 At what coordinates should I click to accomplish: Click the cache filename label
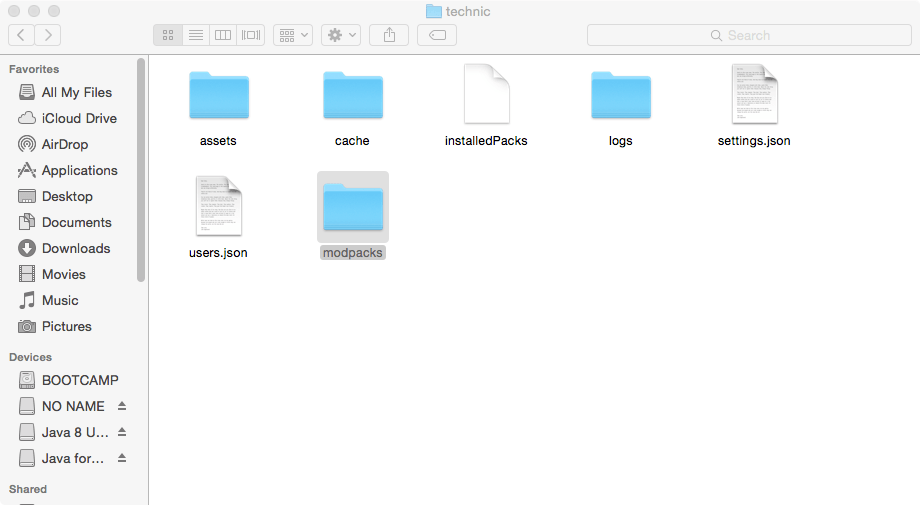[x=352, y=141]
